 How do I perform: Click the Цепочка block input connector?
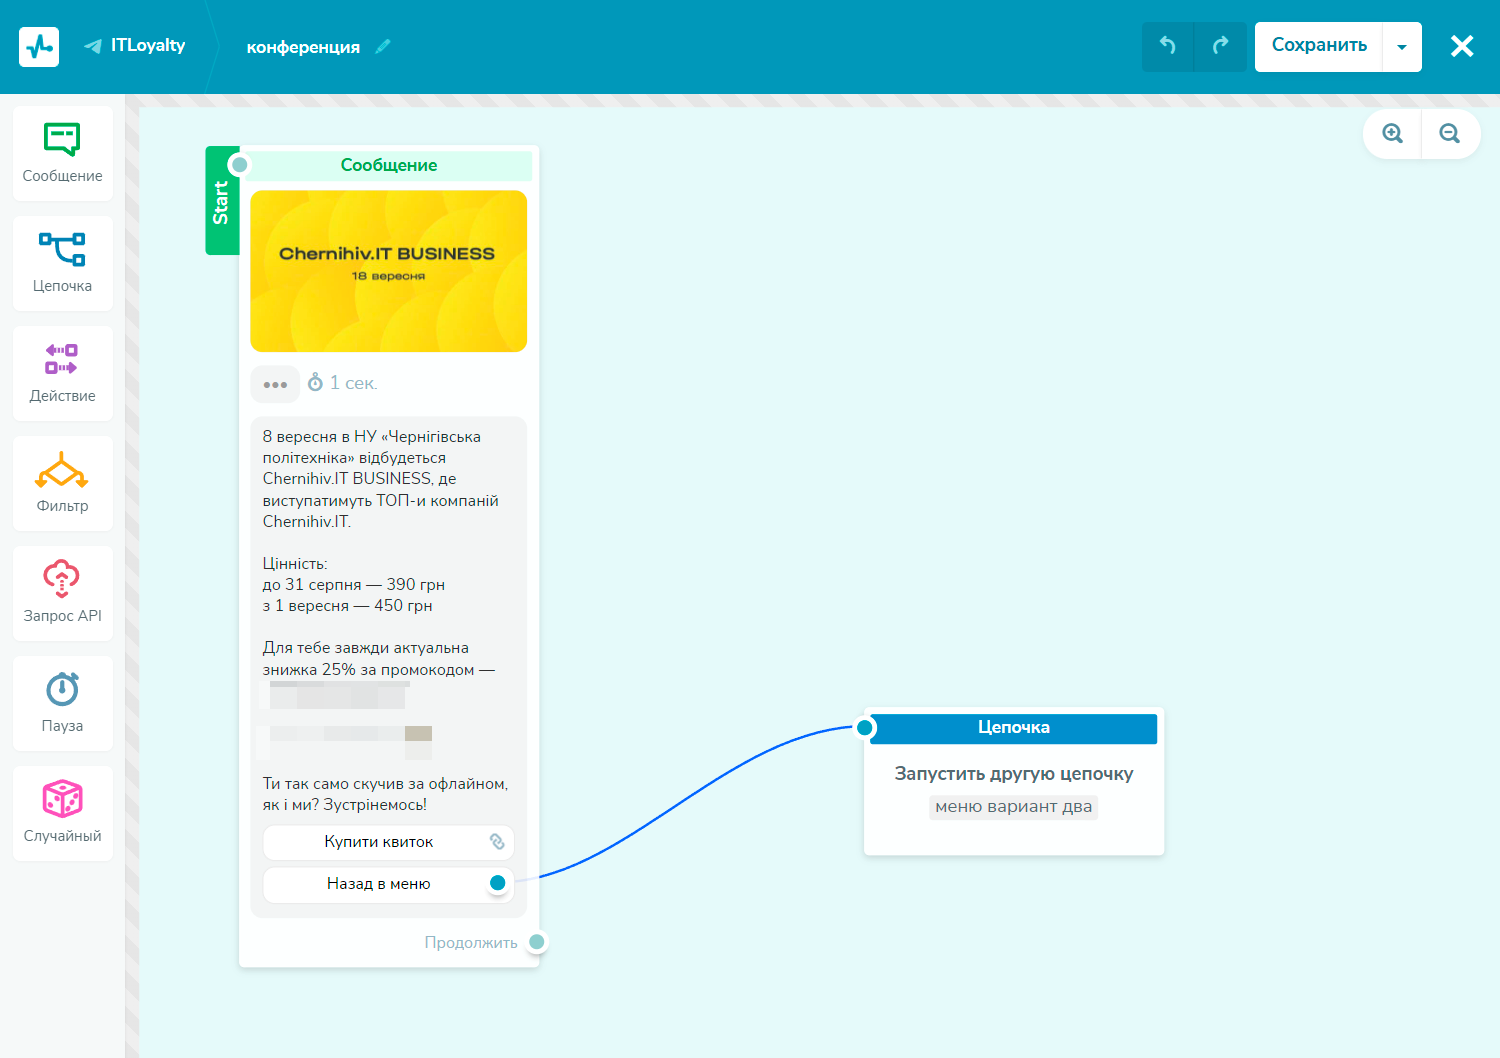pos(865,728)
